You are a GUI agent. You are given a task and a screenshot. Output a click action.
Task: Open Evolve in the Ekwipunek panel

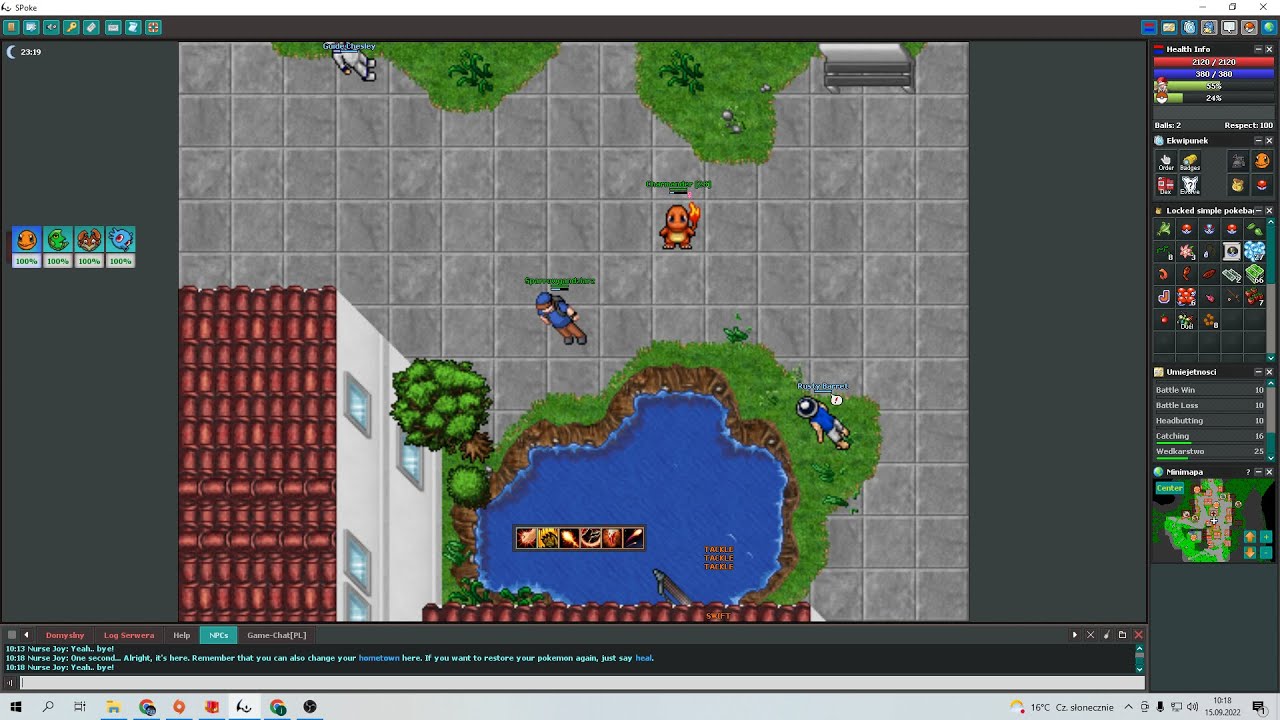tap(1190, 185)
